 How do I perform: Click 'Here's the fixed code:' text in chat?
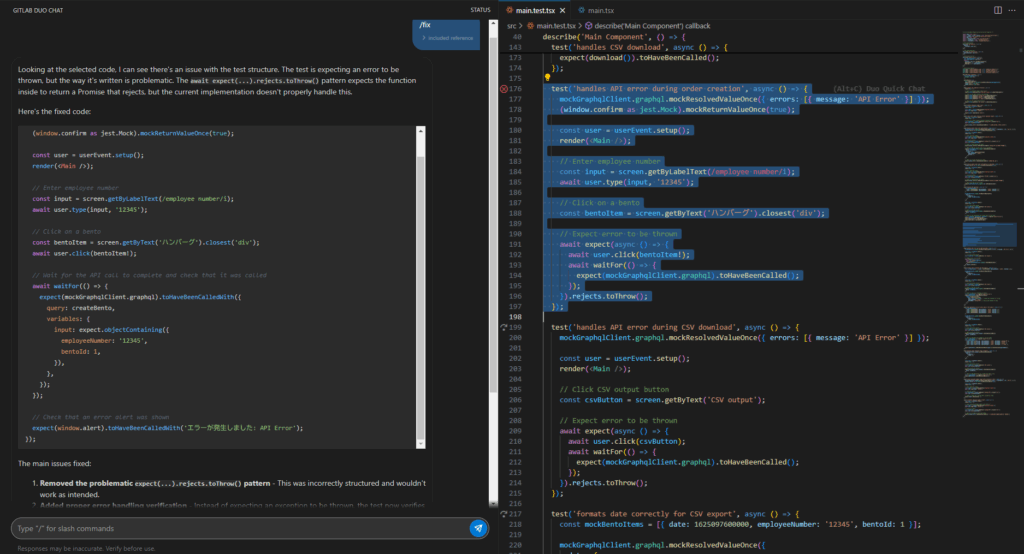pos(54,112)
